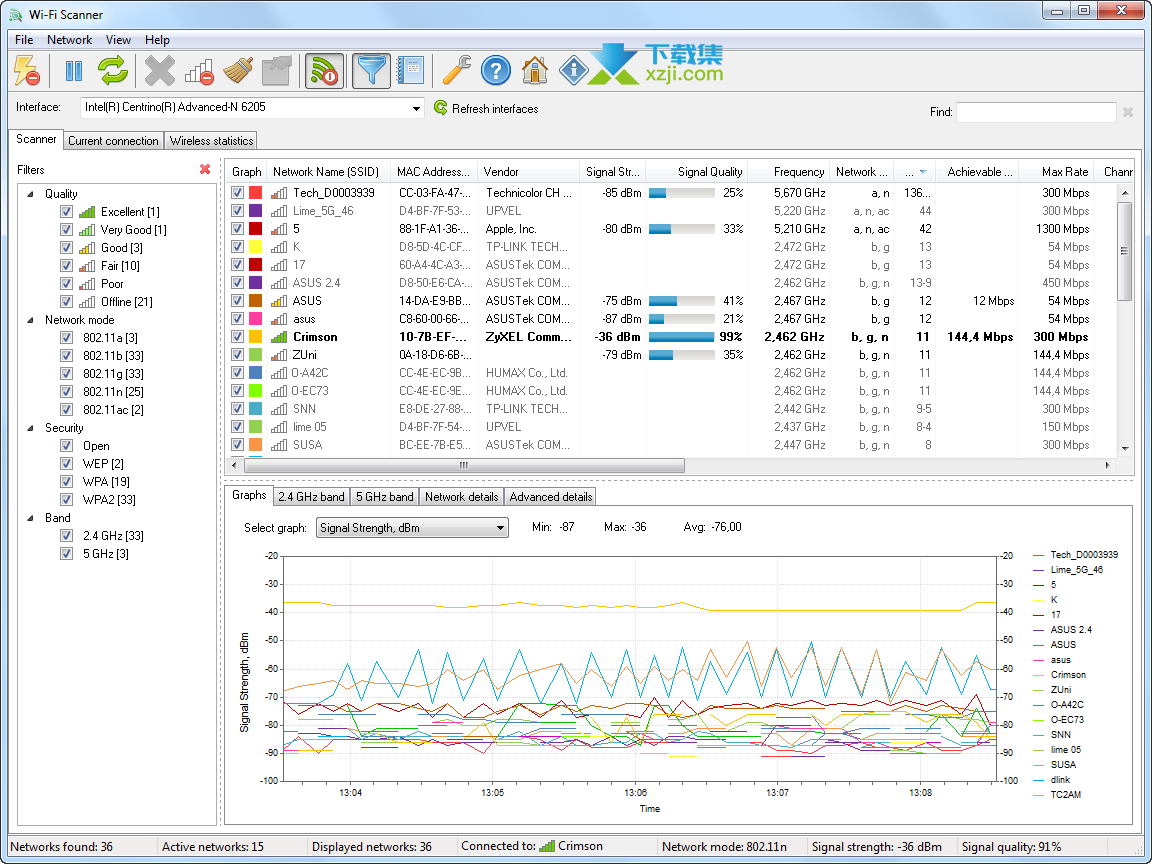Click the purple swatch of Lime_5G_46

[x=256, y=211]
